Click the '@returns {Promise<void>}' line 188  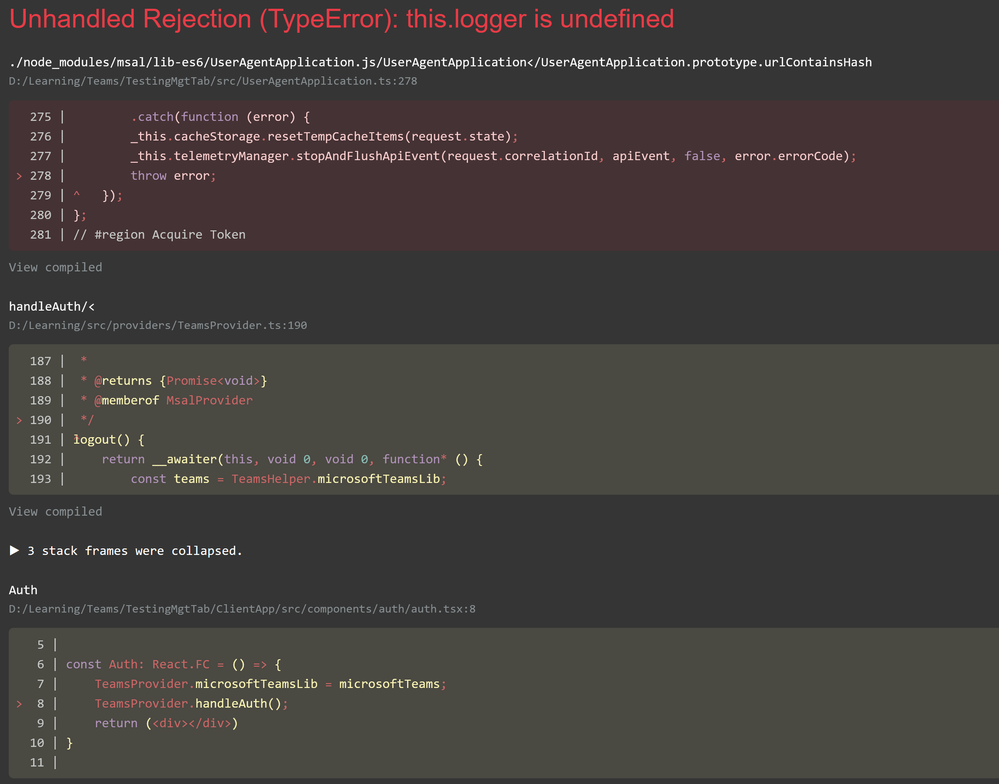[x=174, y=381]
